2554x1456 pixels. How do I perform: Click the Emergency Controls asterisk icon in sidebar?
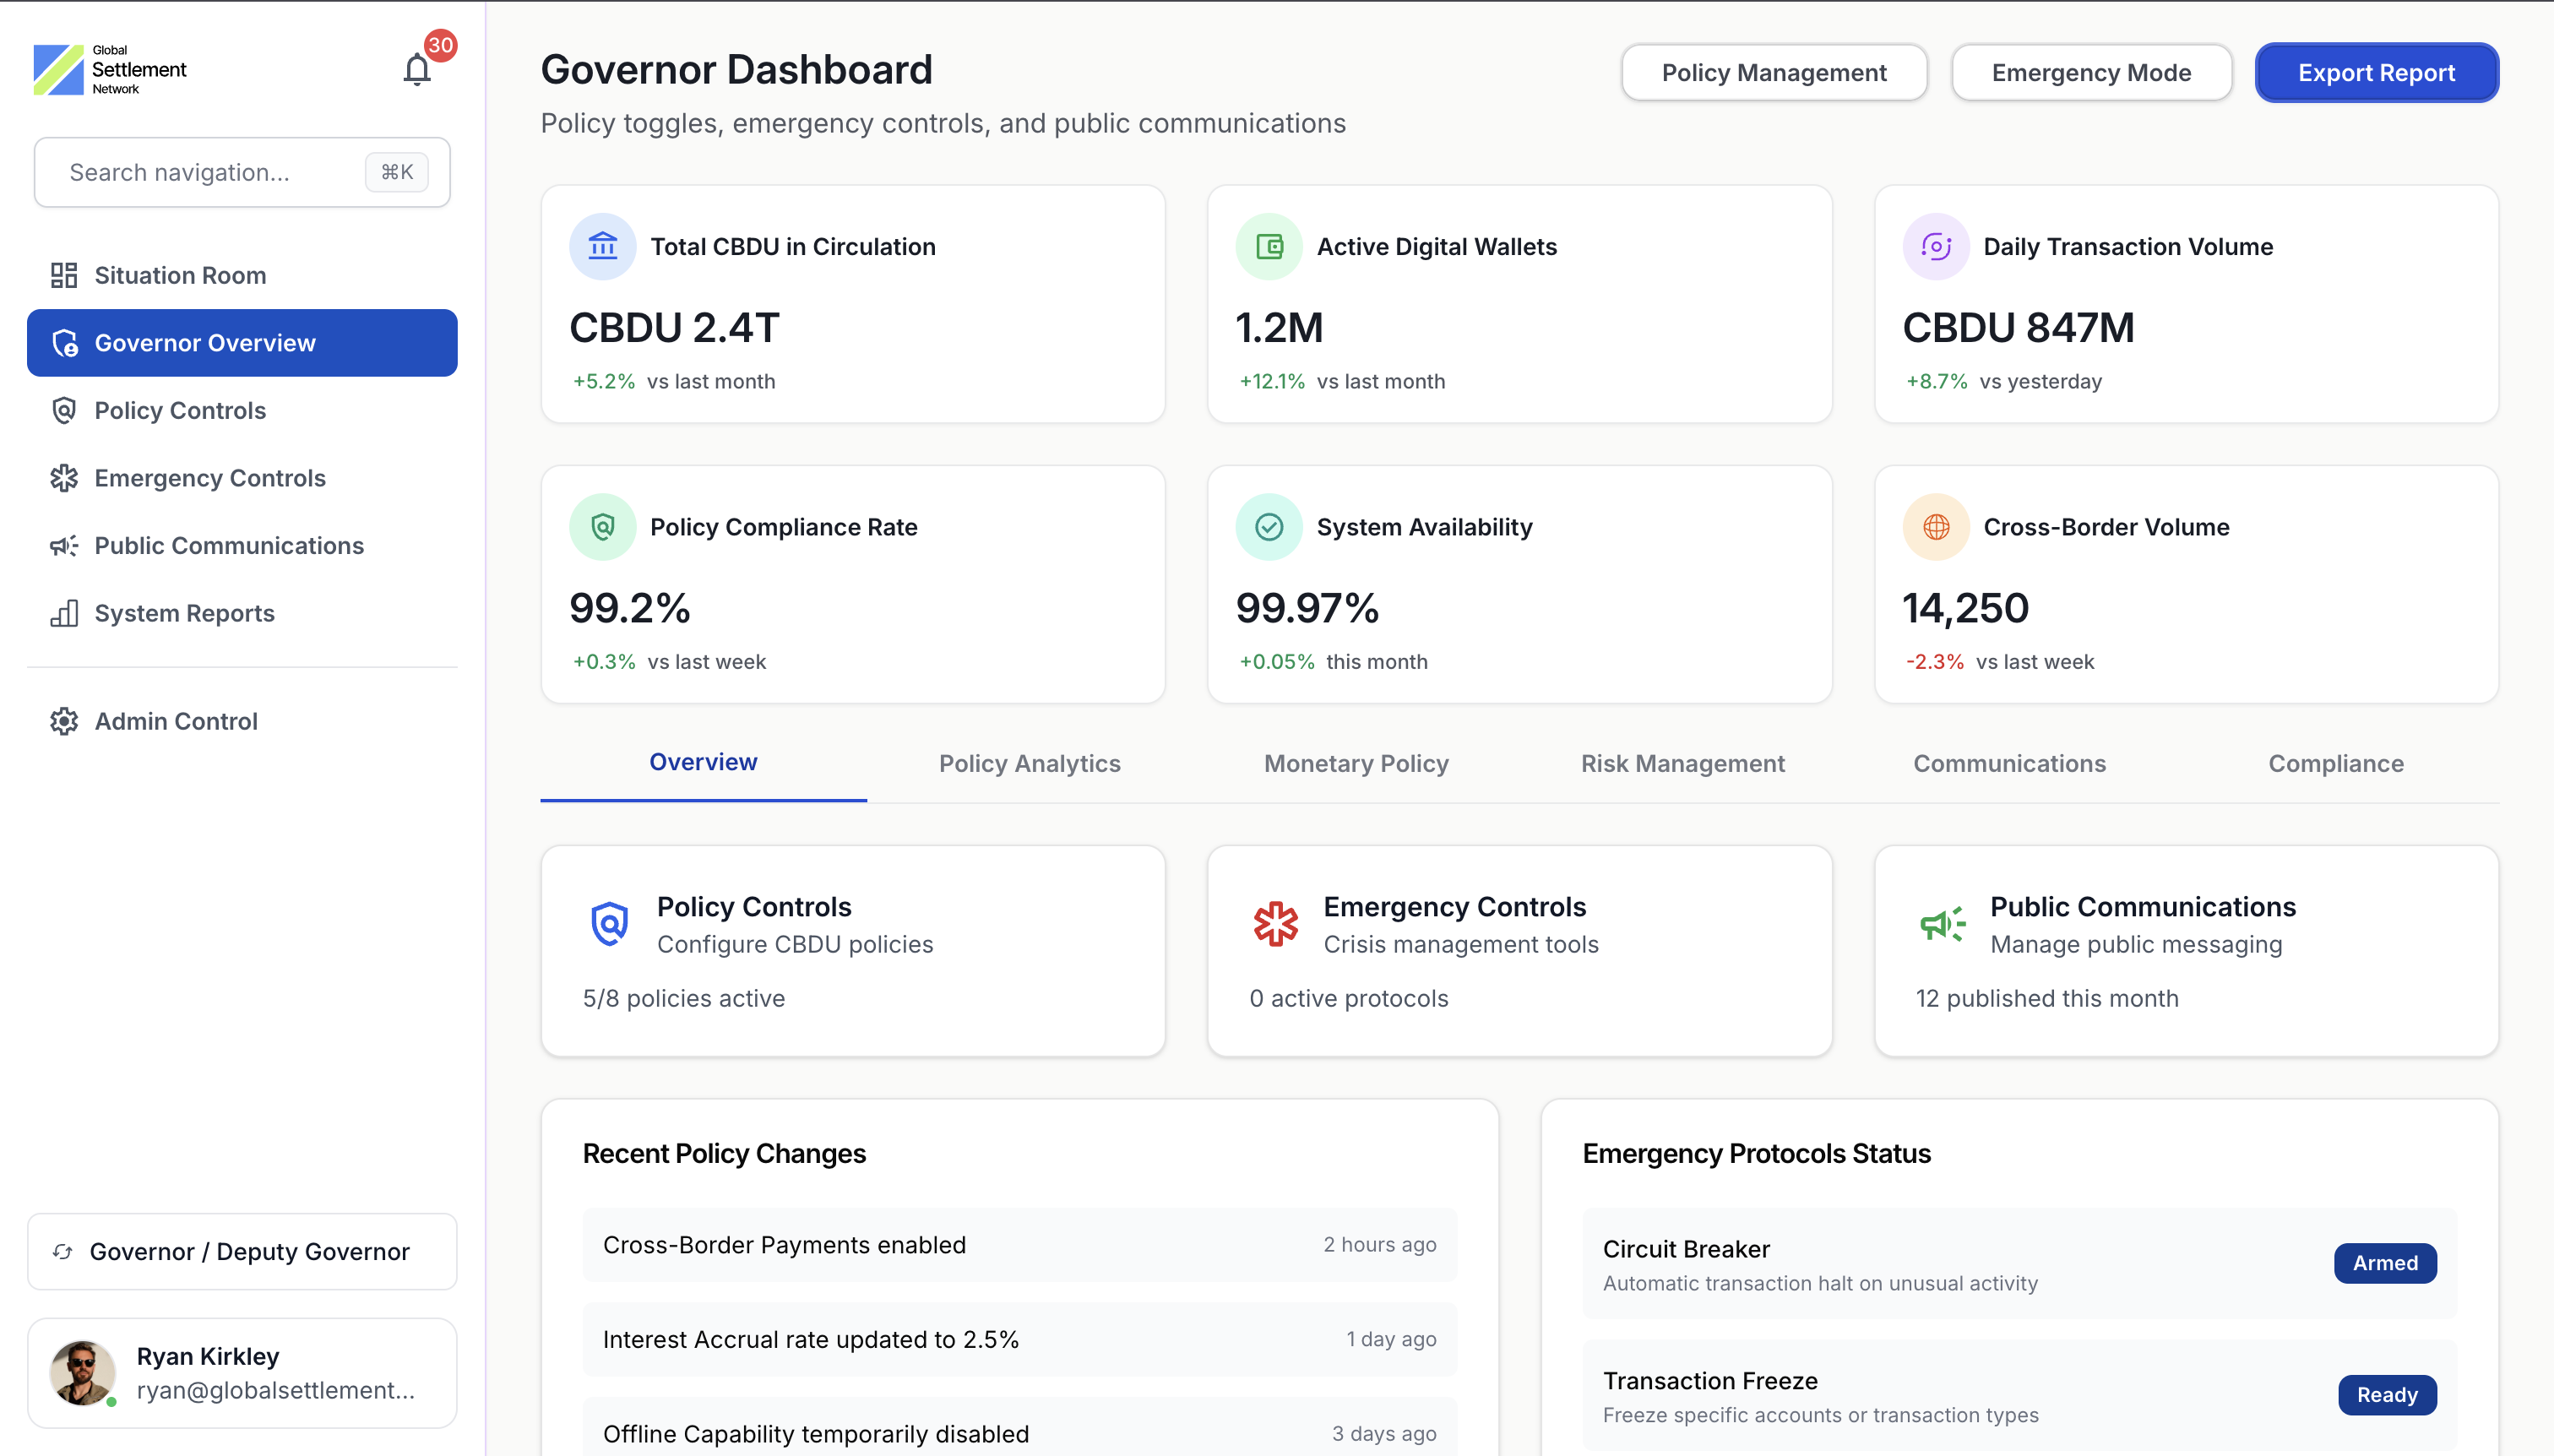click(x=64, y=478)
